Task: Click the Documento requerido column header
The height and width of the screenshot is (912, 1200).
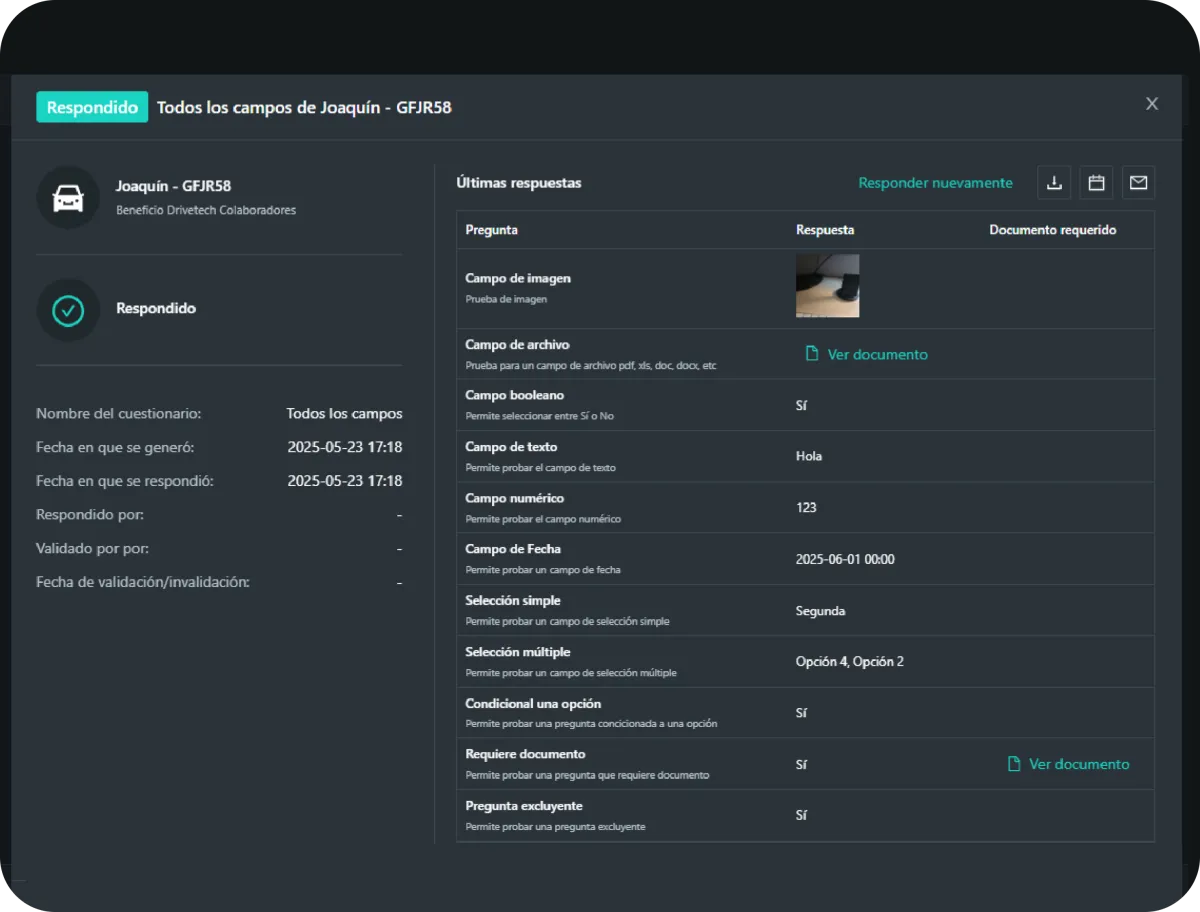Action: pos(1052,230)
